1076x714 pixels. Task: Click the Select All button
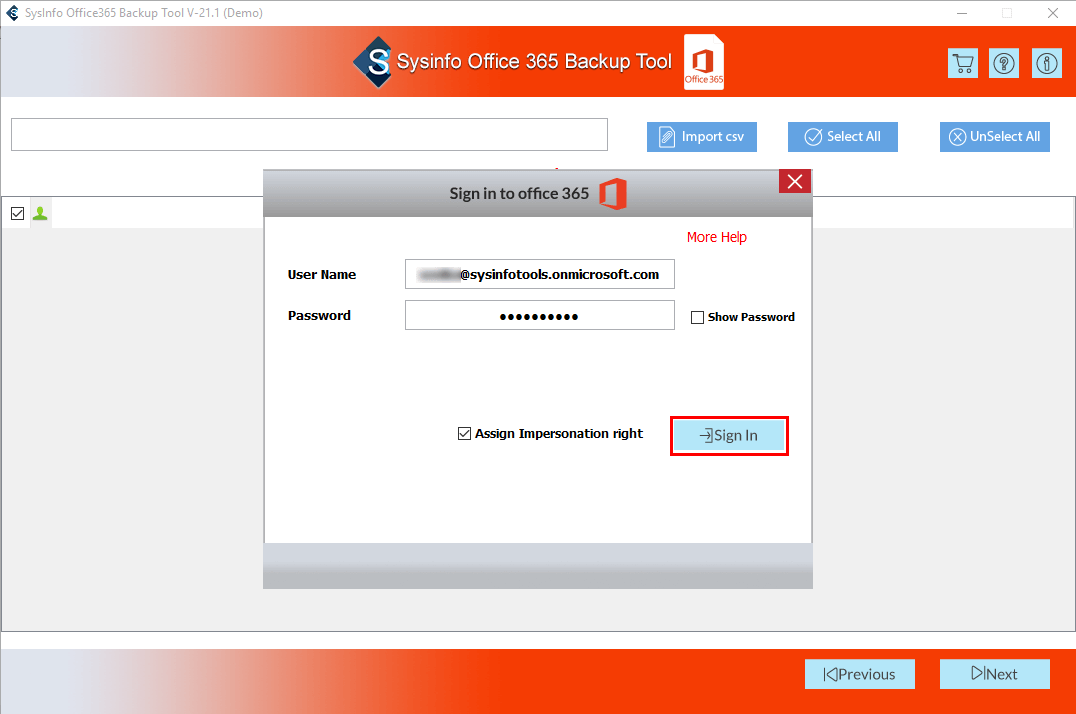tap(843, 137)
